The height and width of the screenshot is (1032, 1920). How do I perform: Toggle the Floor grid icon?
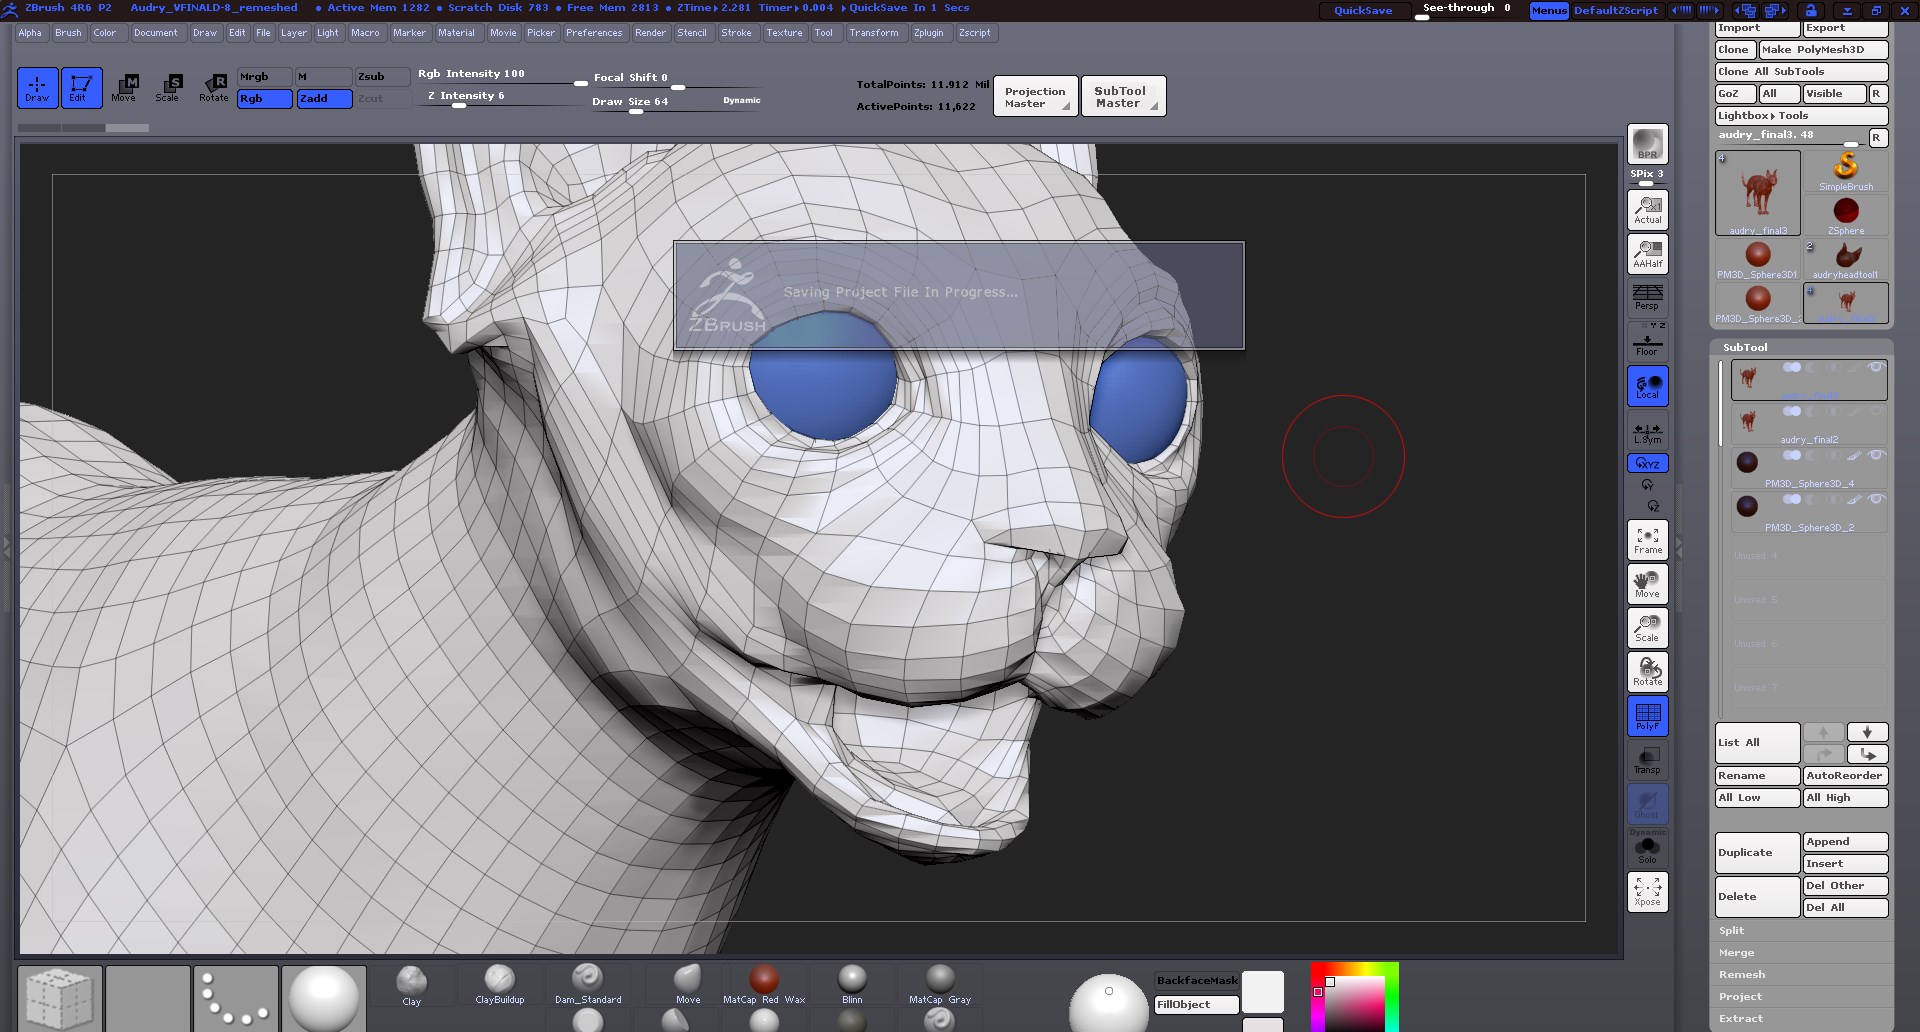coord(1647,341)
